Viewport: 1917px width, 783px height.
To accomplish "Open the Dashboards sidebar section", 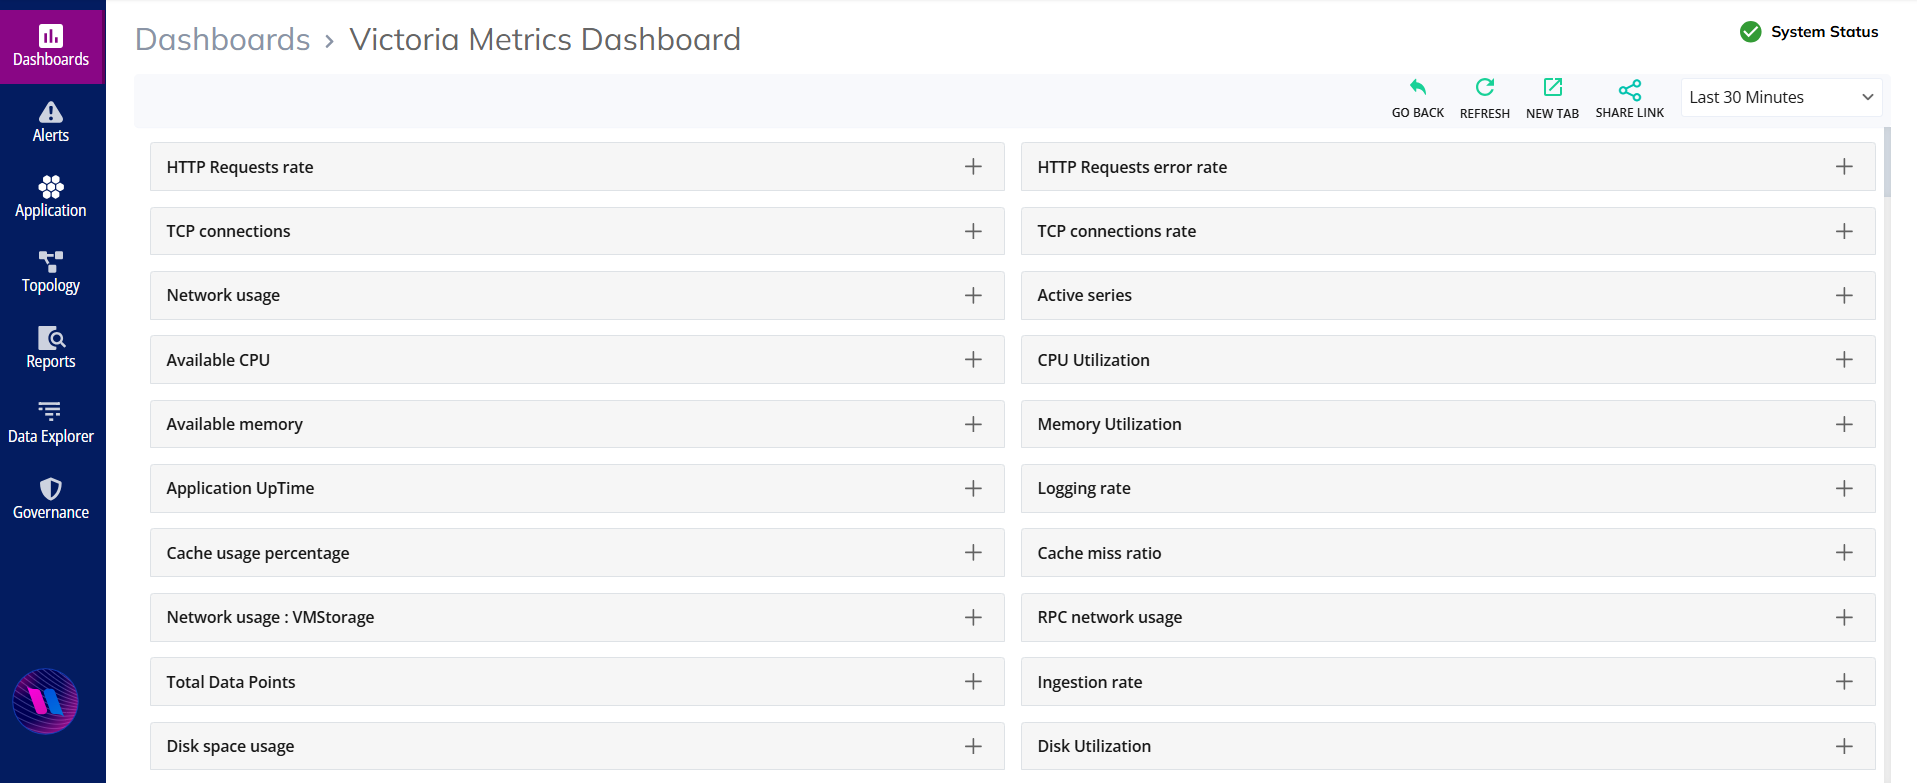I will [51, 47].
